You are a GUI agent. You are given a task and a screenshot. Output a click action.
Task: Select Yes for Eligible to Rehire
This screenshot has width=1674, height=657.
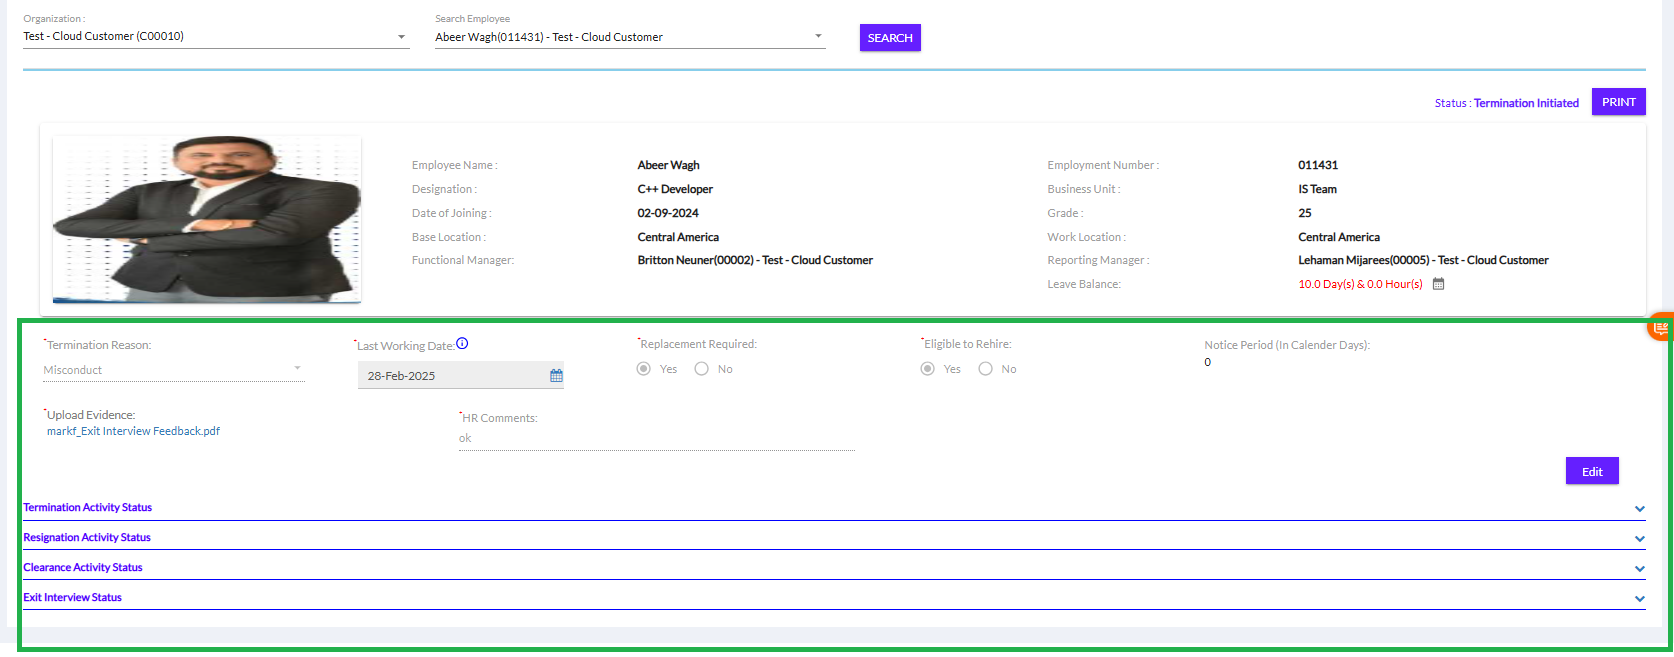pos(928,369)
